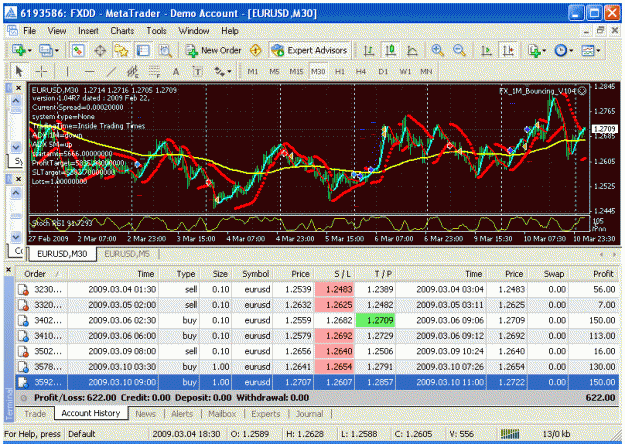Select the crosshair cursor tool
The height and width of the screenshot is (444, 625).
(x=41, y=72)
